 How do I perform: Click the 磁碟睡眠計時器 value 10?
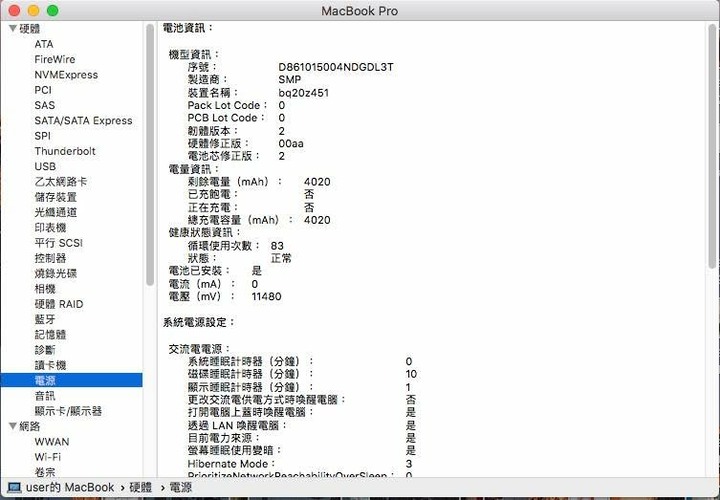[x=411, y=374]
